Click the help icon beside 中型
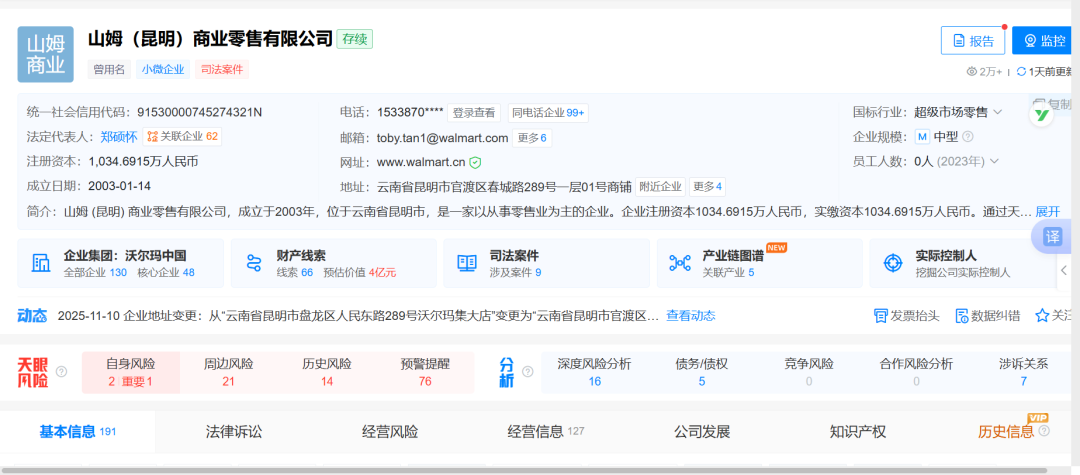This screenshot has width=1080, height=475. (968, 136)
